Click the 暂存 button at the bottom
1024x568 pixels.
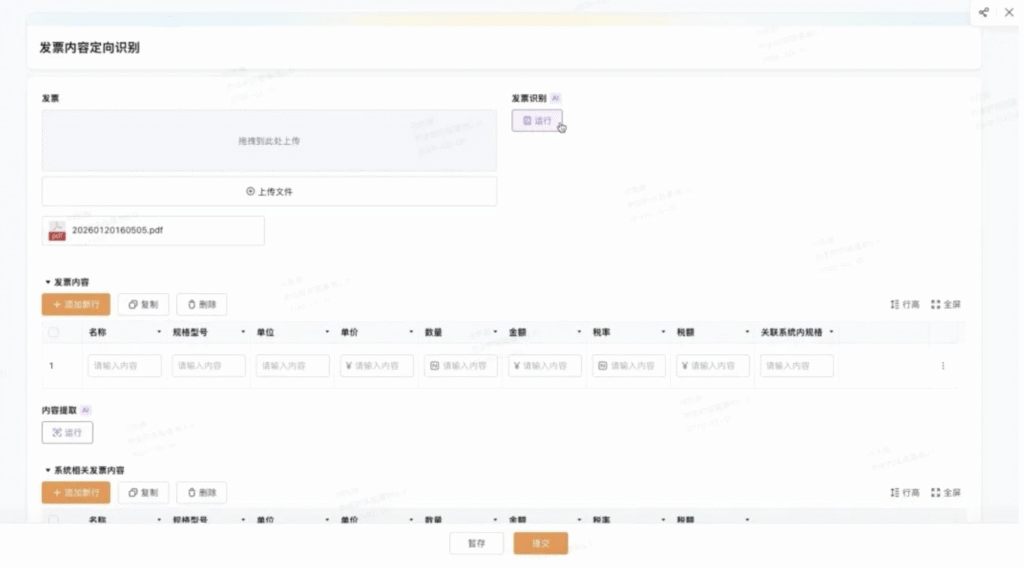476,543
